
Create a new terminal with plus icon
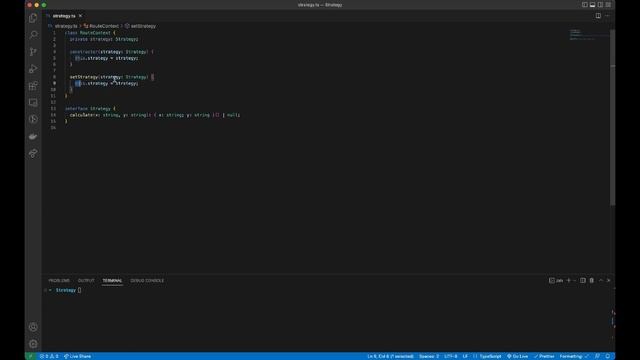(x=569, y=280)
